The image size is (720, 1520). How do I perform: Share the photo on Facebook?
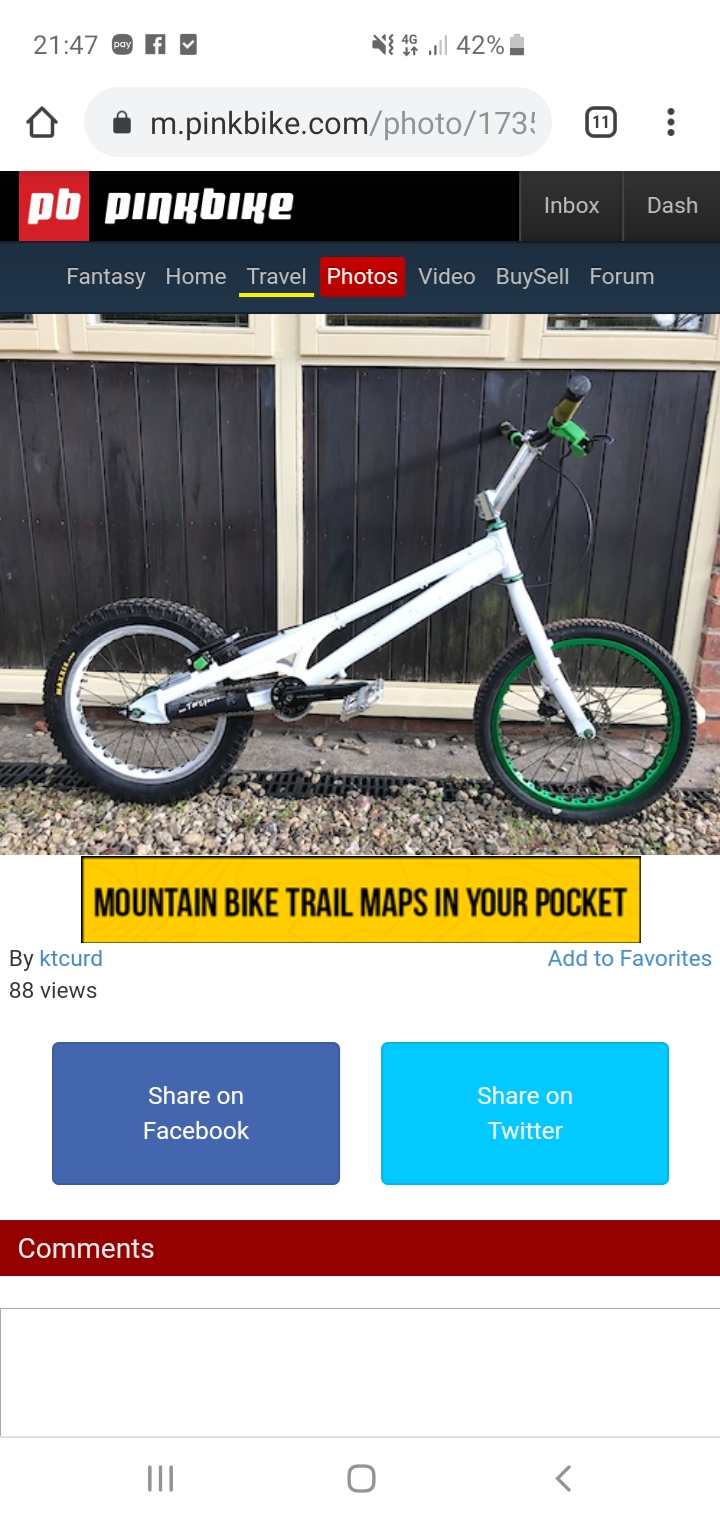tap(196, 1113)
